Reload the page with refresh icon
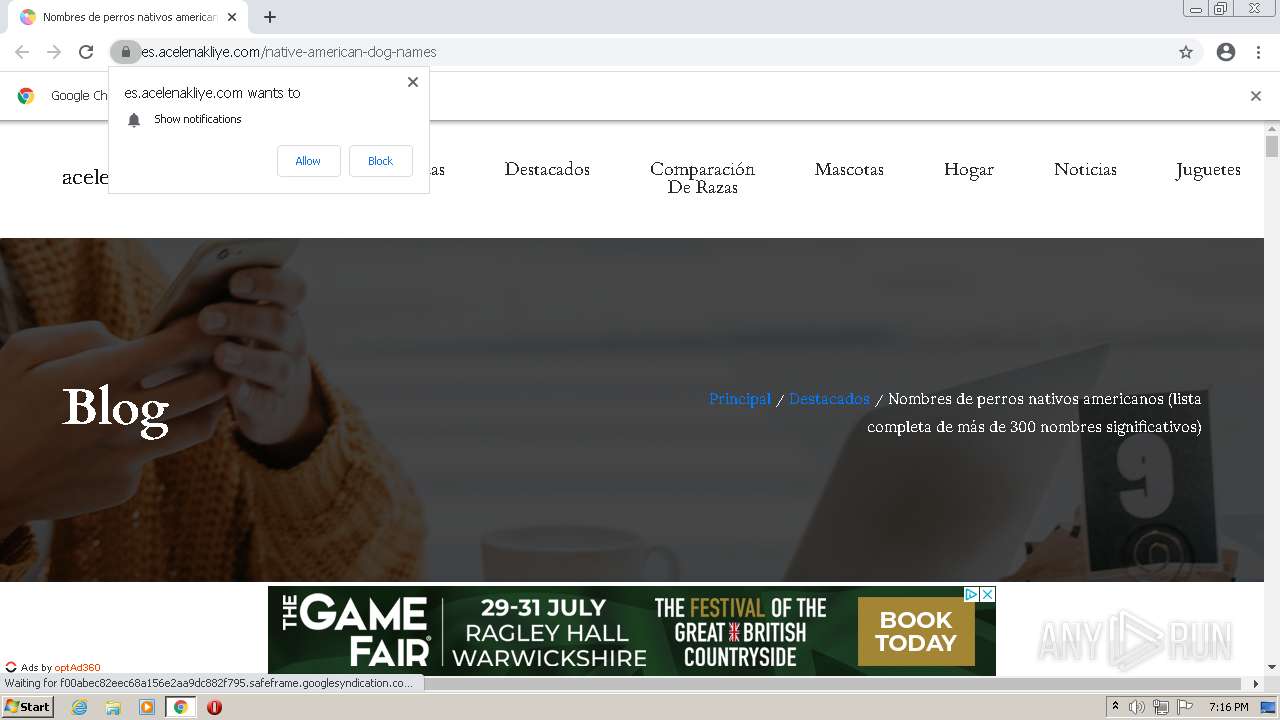 pos(86,52)
